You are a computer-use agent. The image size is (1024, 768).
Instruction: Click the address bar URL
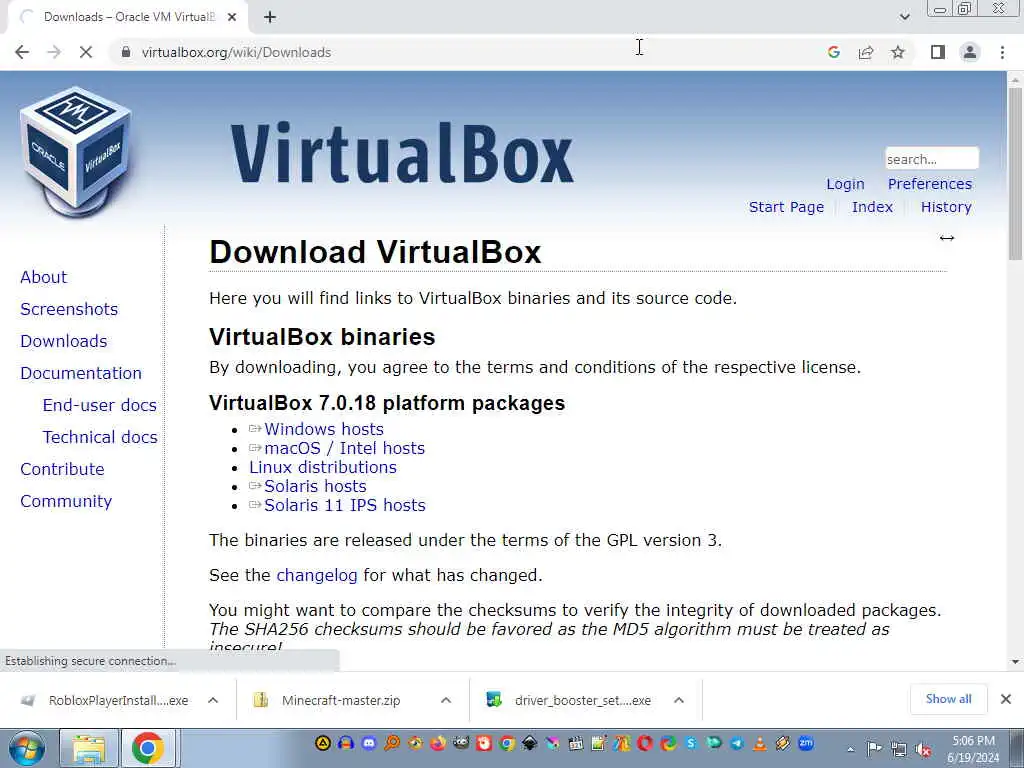(x=236, y=52)
